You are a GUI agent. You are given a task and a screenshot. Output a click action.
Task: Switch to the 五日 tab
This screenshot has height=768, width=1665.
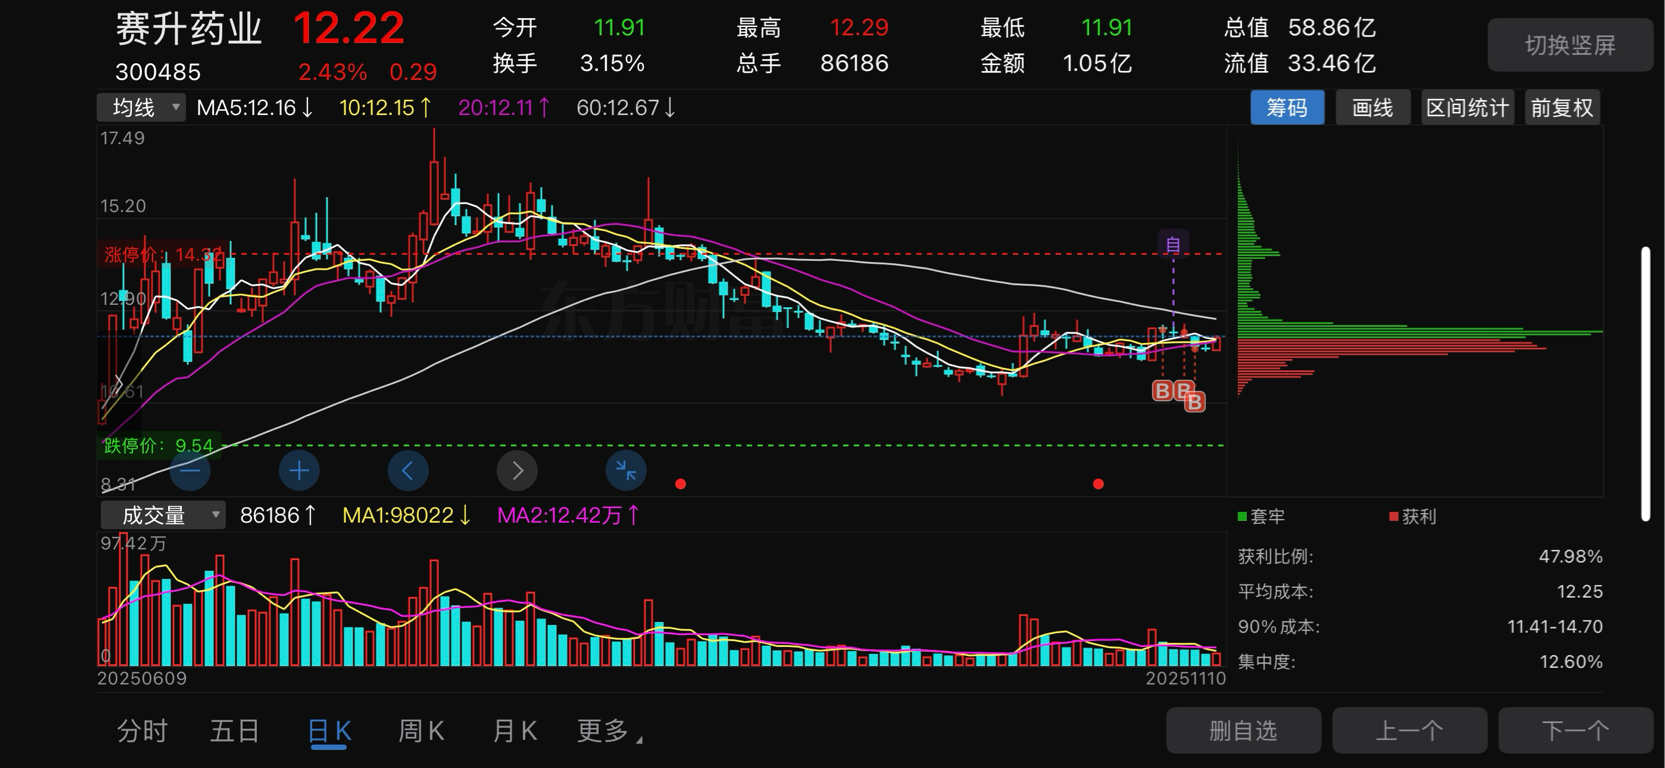point(235,731)
